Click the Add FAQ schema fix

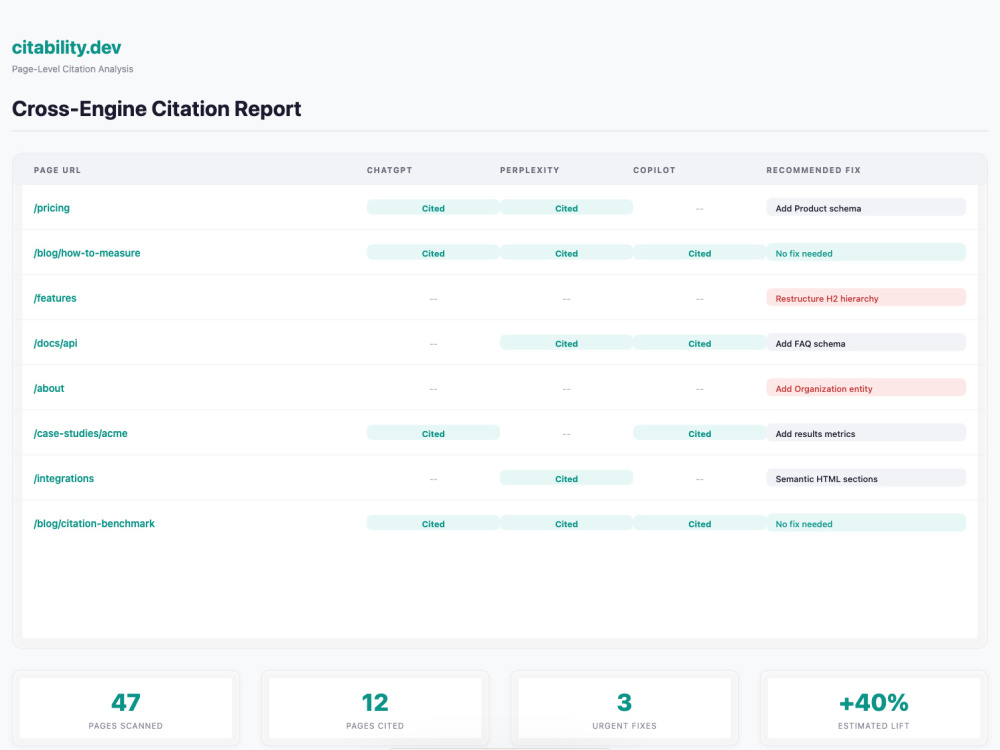click(x=866, y=343)
